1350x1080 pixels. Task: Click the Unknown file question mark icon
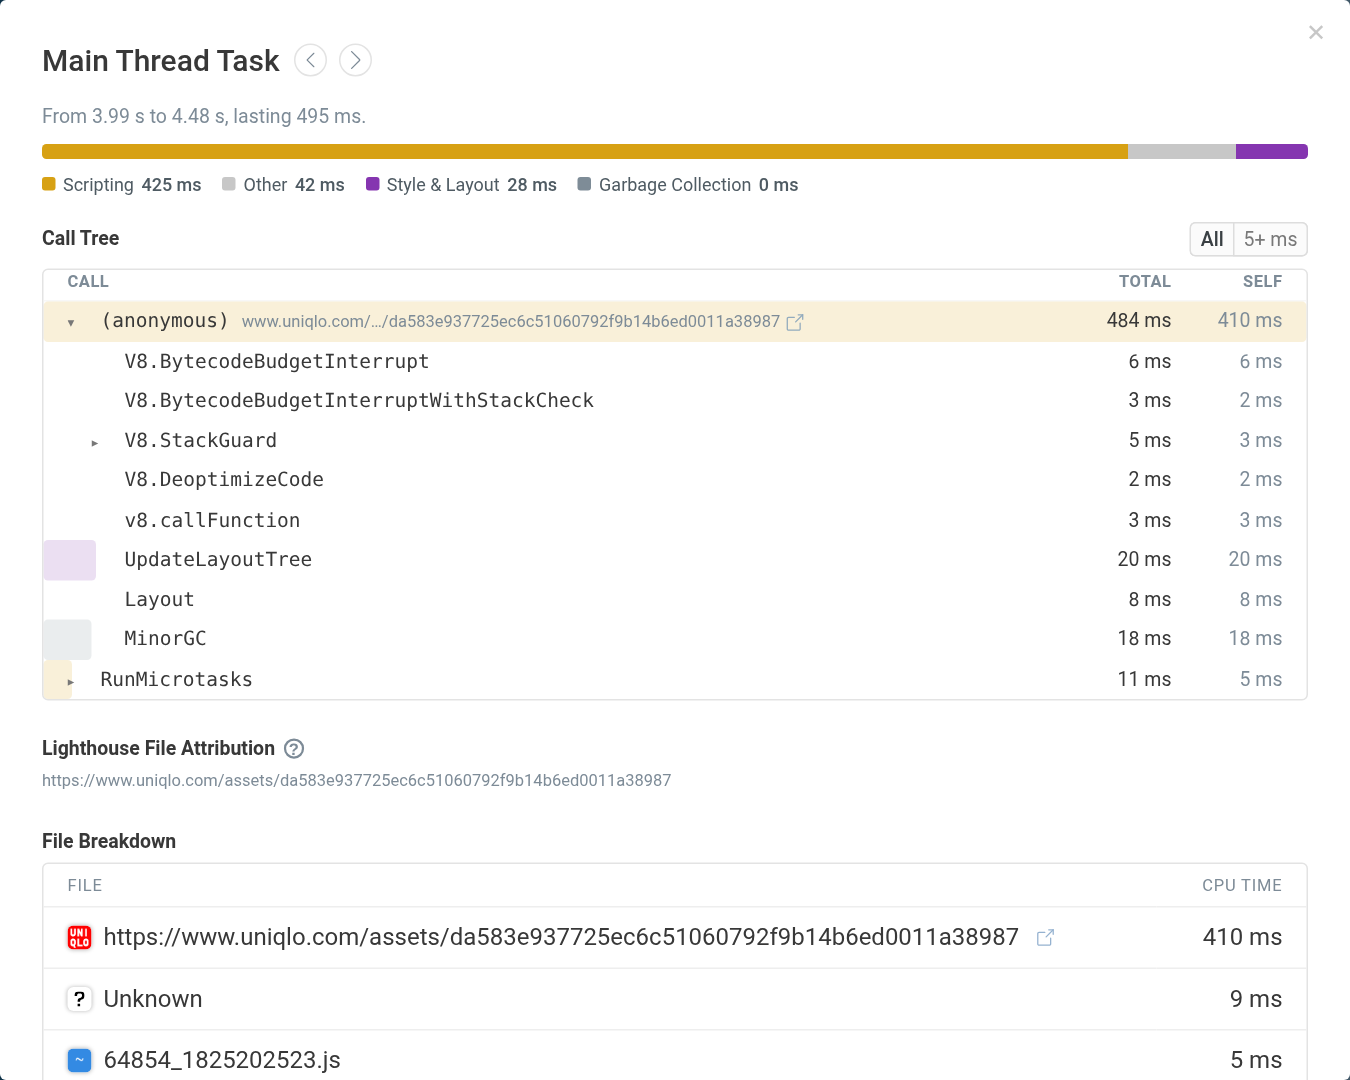point(79,999)
